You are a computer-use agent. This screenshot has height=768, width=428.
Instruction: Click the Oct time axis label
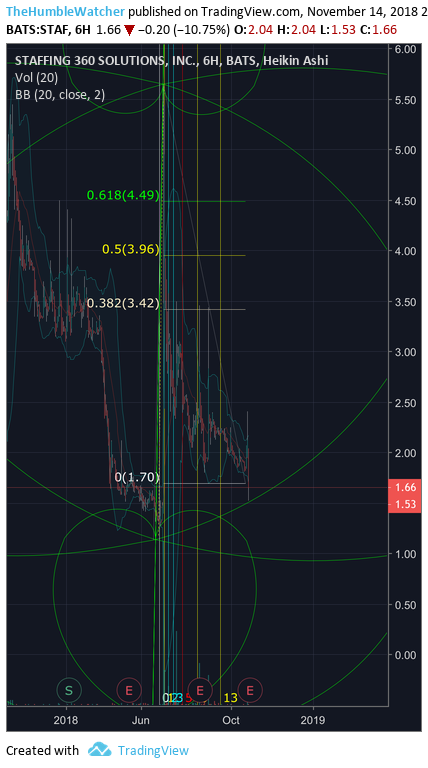point(231,720)
